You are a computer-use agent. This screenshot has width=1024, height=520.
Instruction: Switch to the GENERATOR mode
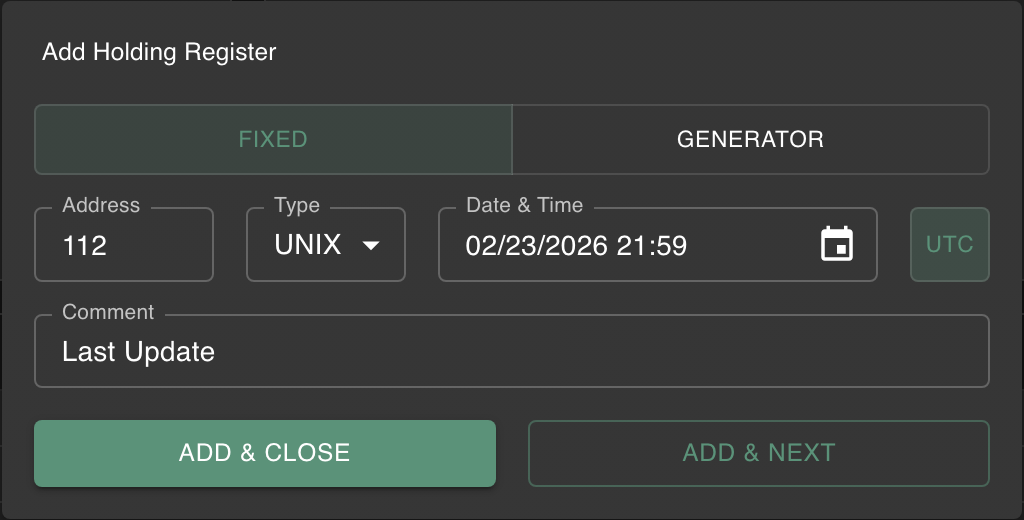(750, 139)
